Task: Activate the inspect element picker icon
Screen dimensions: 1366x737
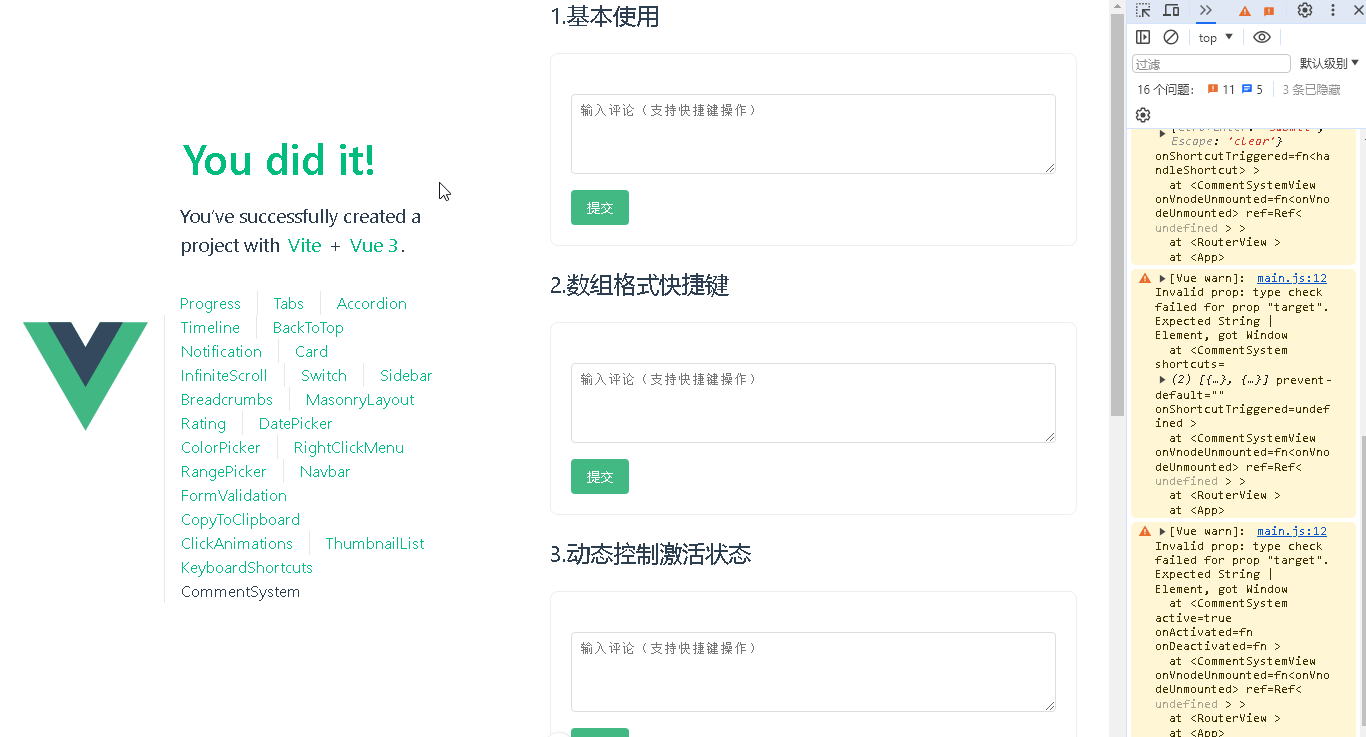Action: coord(1143,10)
